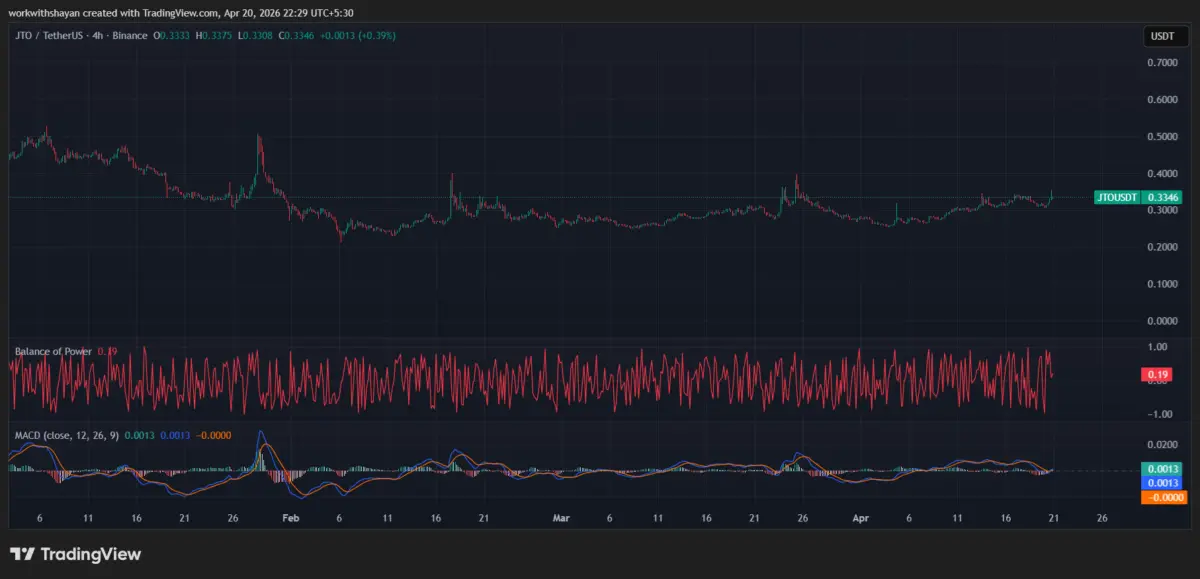Image resolution: width=1200 pixels, height=579 pixels.
Task: Click the Feb label on the time axis
Action: coord(290,518)
